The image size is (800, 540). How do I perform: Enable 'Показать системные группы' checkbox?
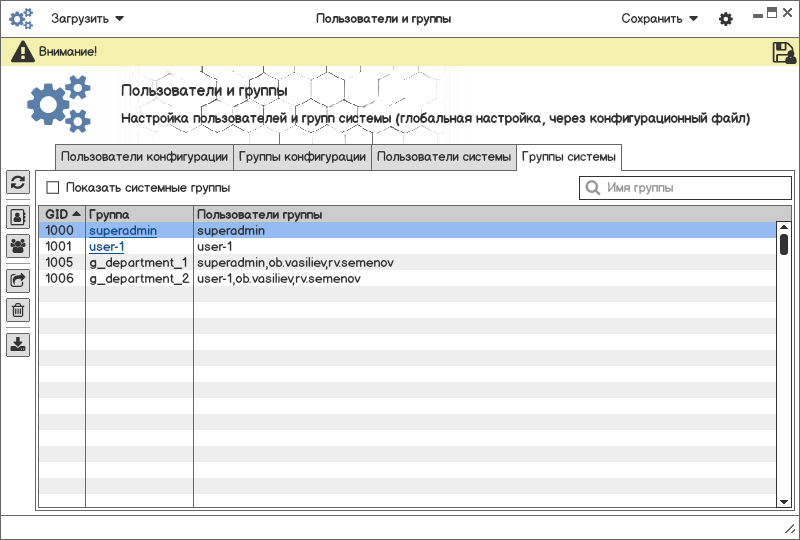coord(53,187)
